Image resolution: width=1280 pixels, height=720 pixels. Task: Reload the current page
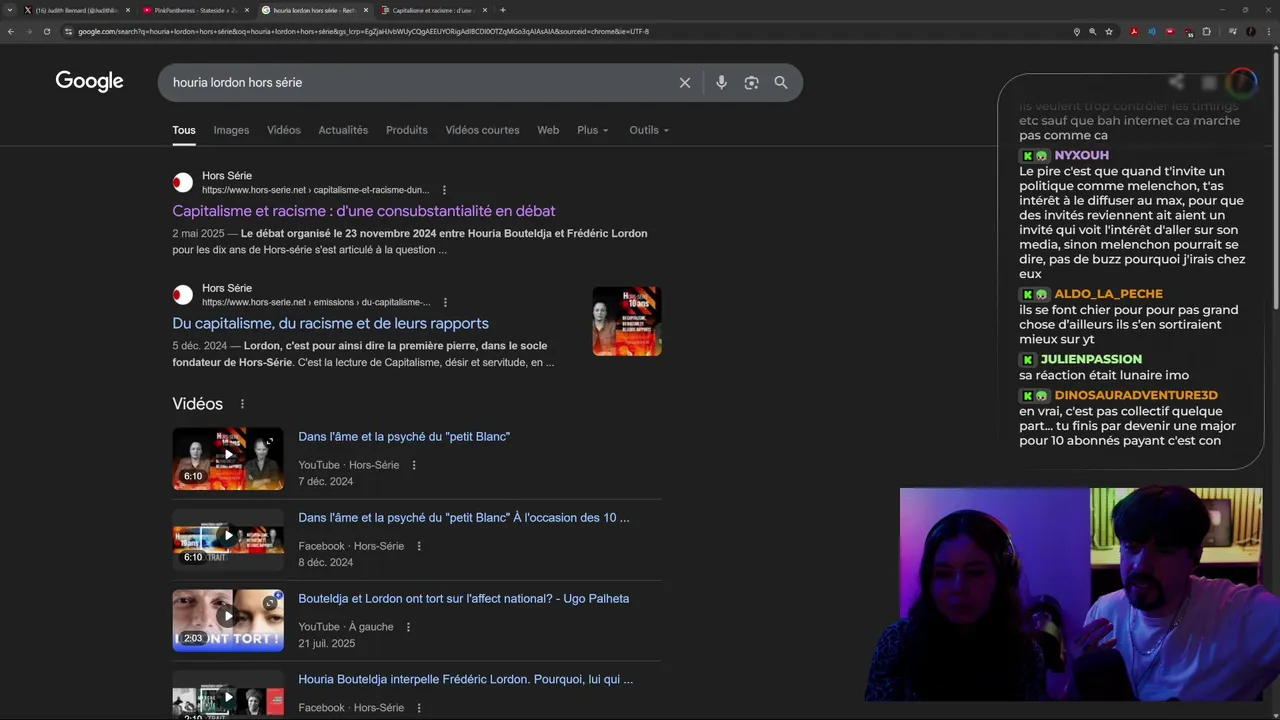tap(46, 31)
